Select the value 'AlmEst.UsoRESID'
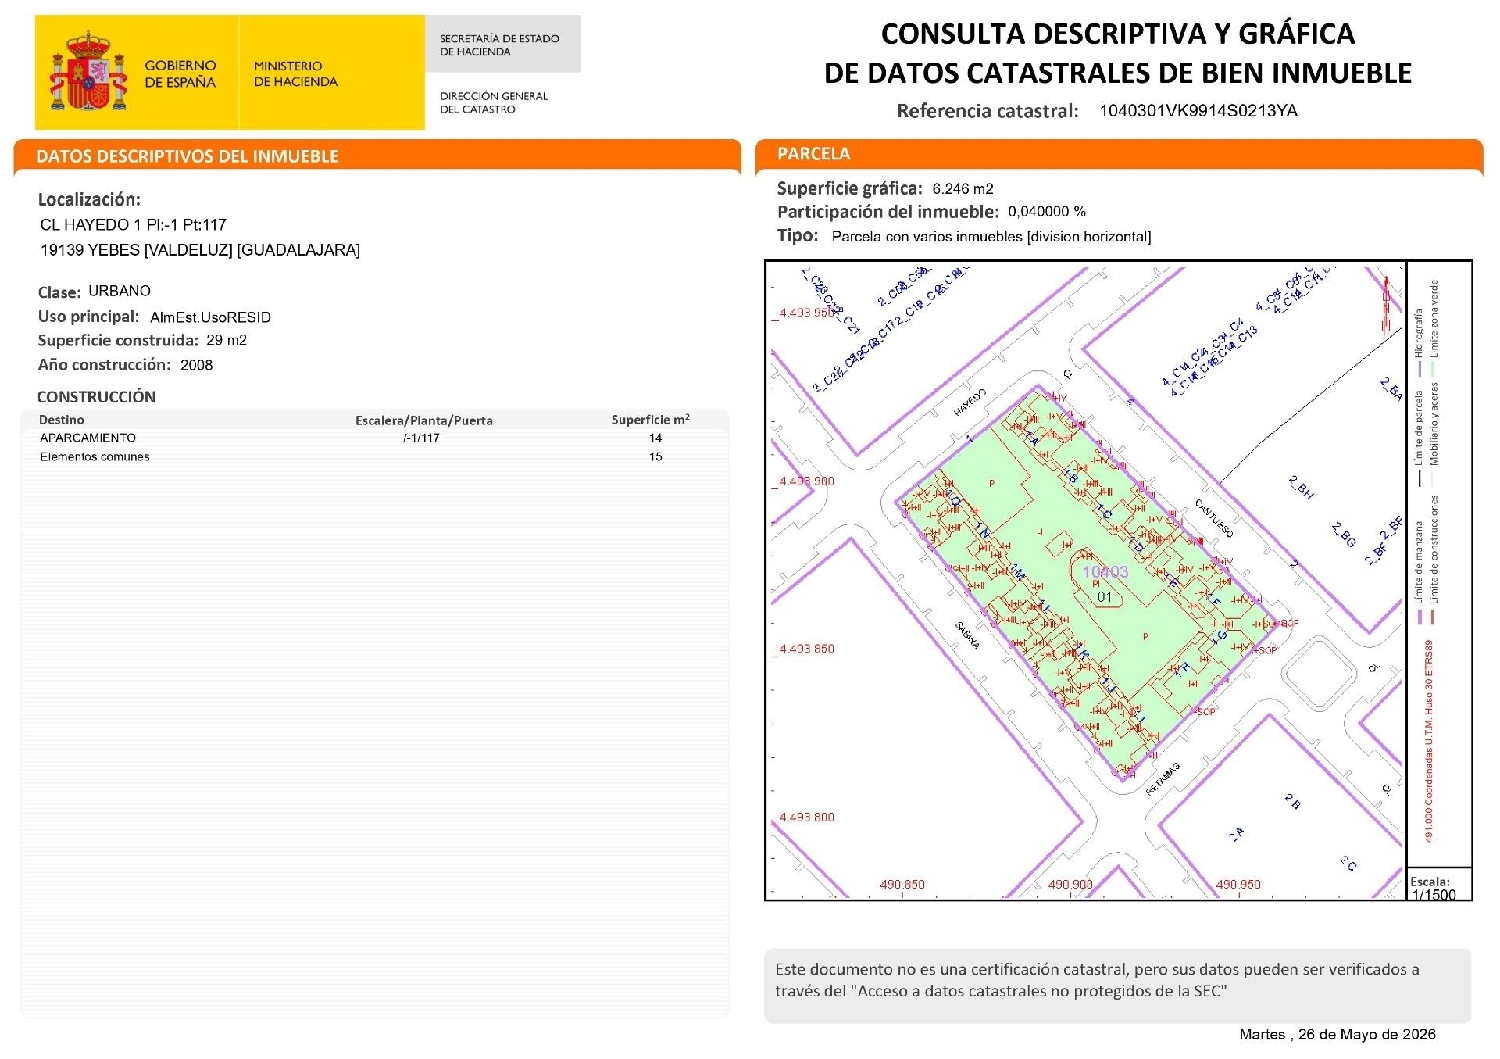The width and height of the screenshot is (1500, 1059). coord(210,317)
